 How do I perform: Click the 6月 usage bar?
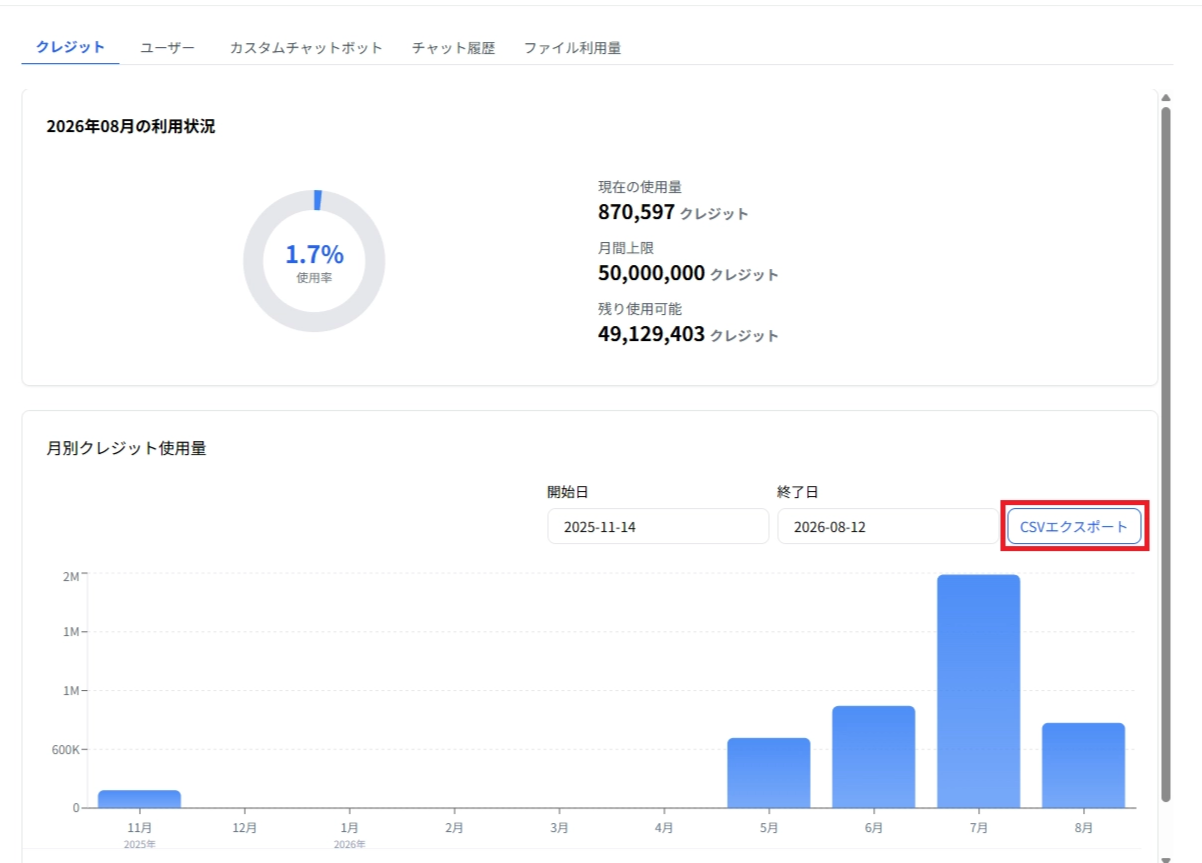(x=874, y=757)
